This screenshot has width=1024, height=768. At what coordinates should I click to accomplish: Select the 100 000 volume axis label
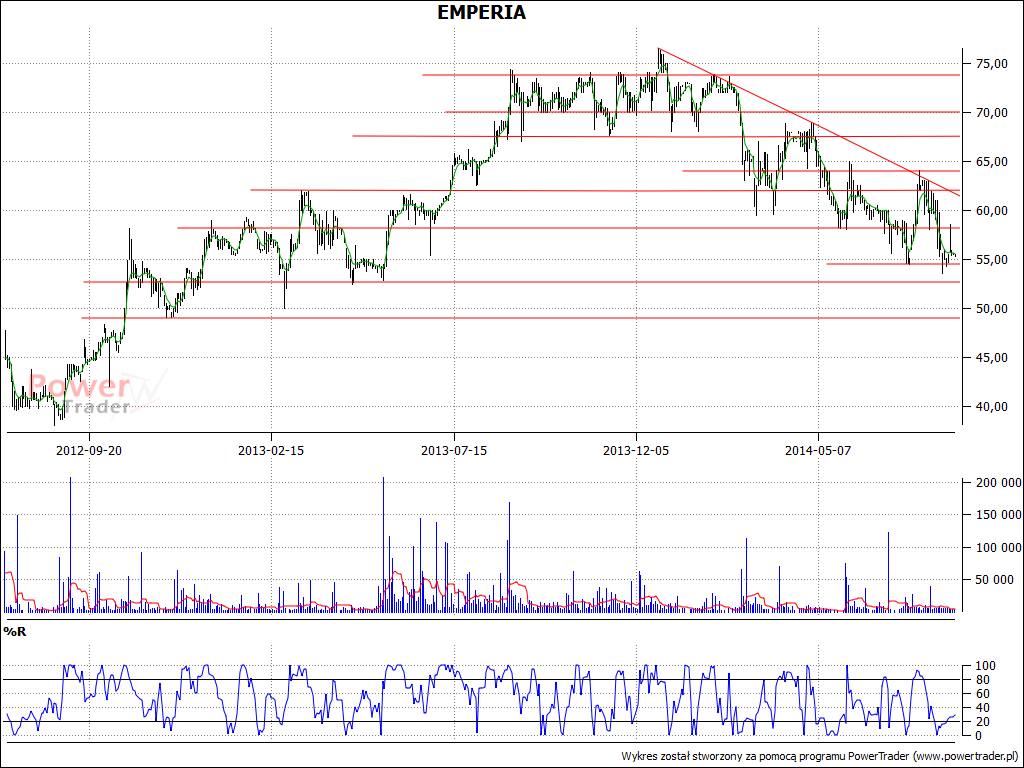pos(999,548)
